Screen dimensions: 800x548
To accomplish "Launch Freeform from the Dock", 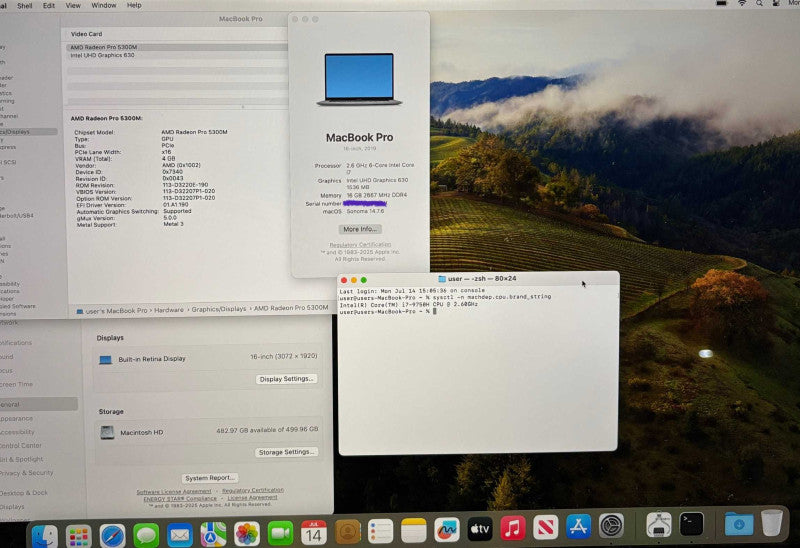I will 447,530.
